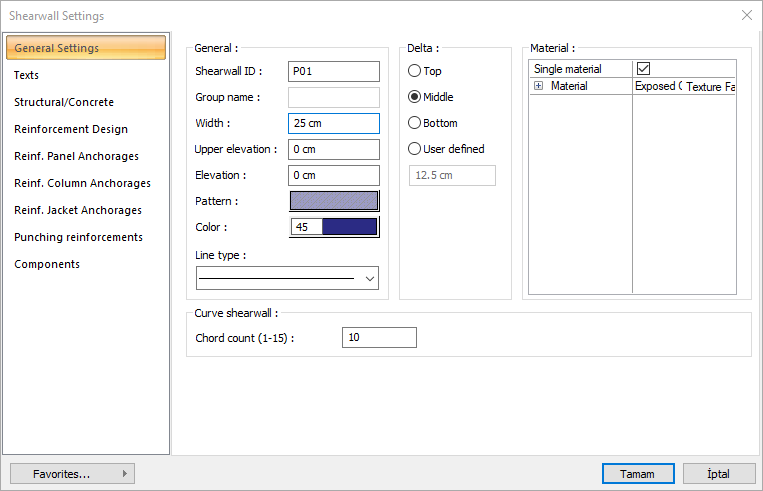
Task: Toggle the Single material checkbox
Action: click(643, 69)
